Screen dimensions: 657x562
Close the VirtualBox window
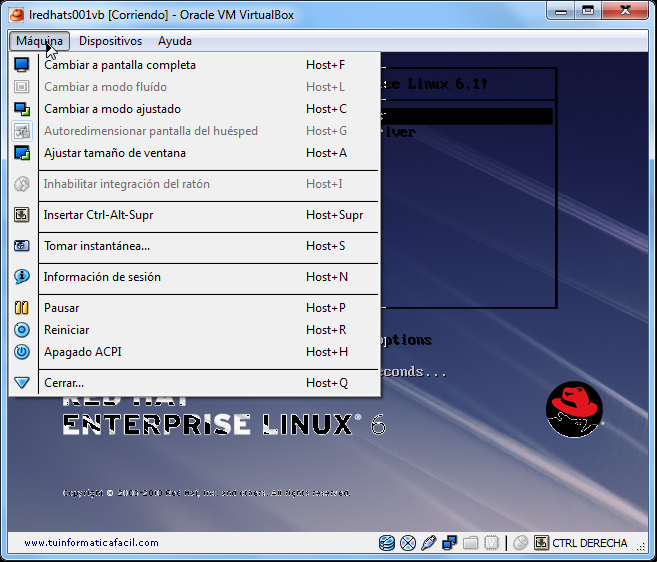pos(626,11)
